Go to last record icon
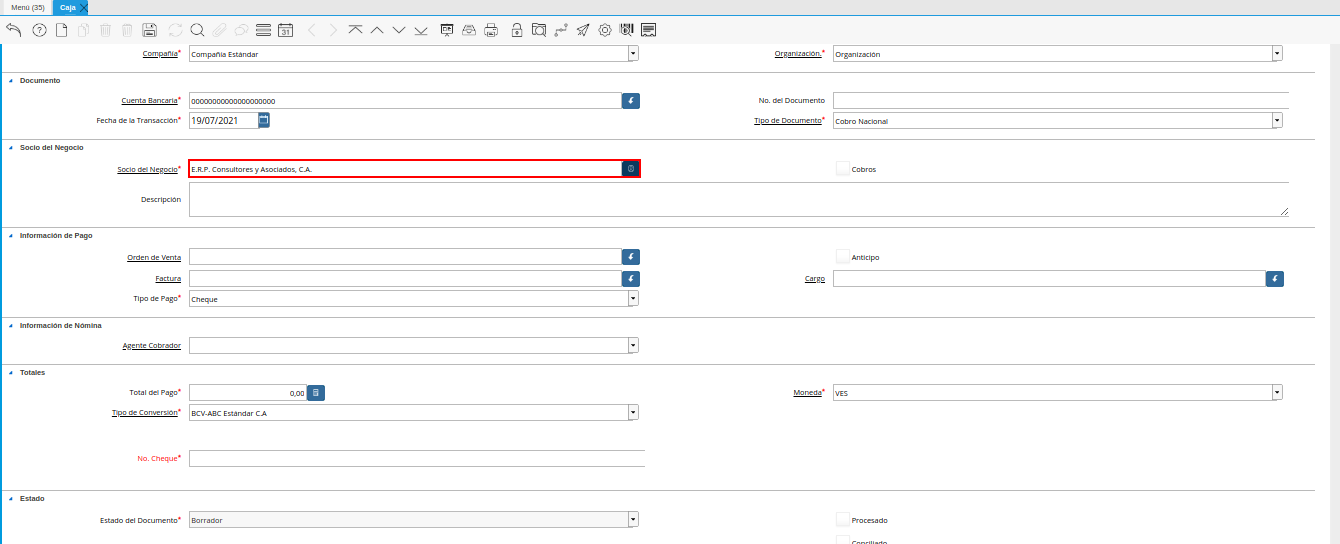The height and width of the screenshot is (544, 1340). pyautogui.click(x=421, y=30)
